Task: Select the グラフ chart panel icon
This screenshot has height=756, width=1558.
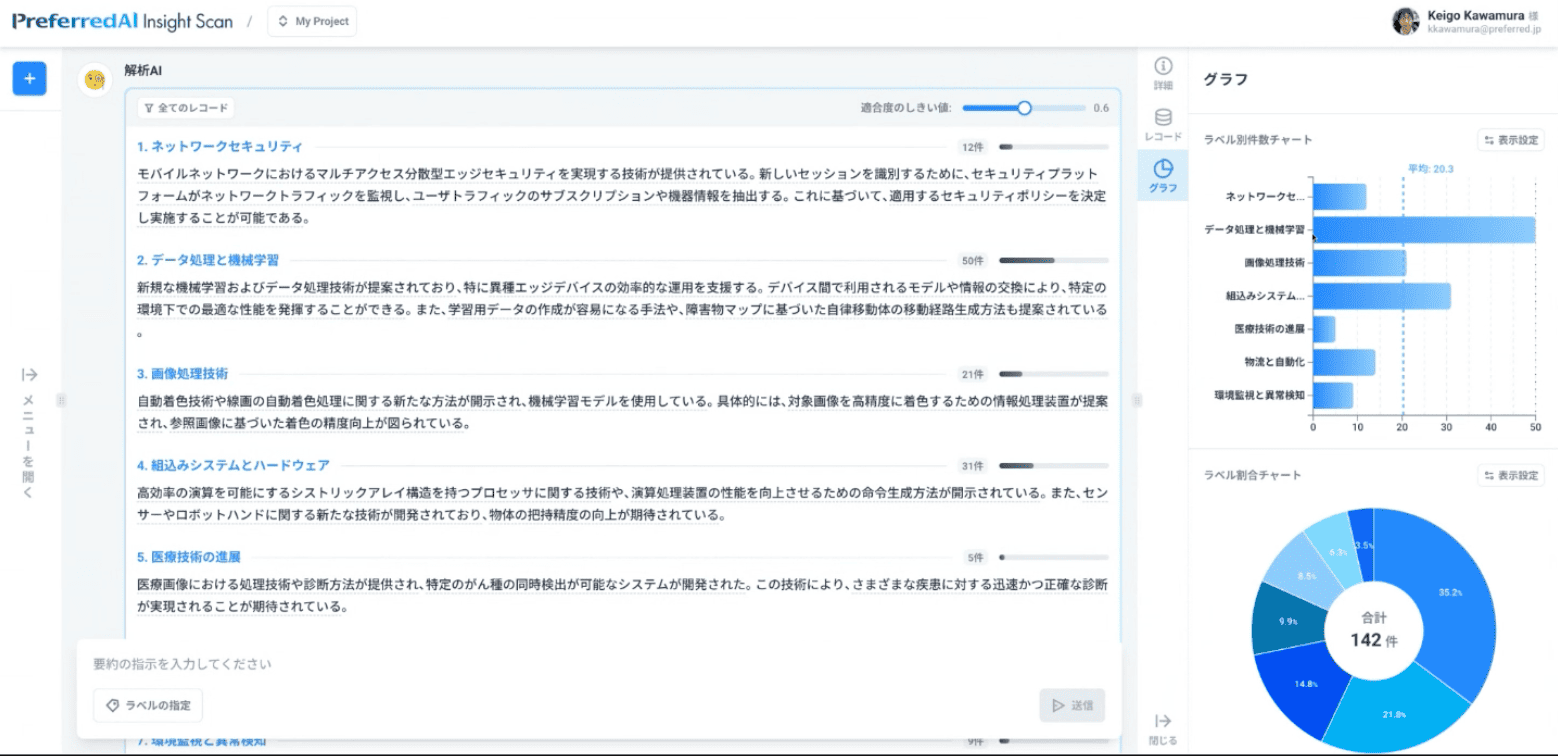Action: click(x=1162, y=175)
